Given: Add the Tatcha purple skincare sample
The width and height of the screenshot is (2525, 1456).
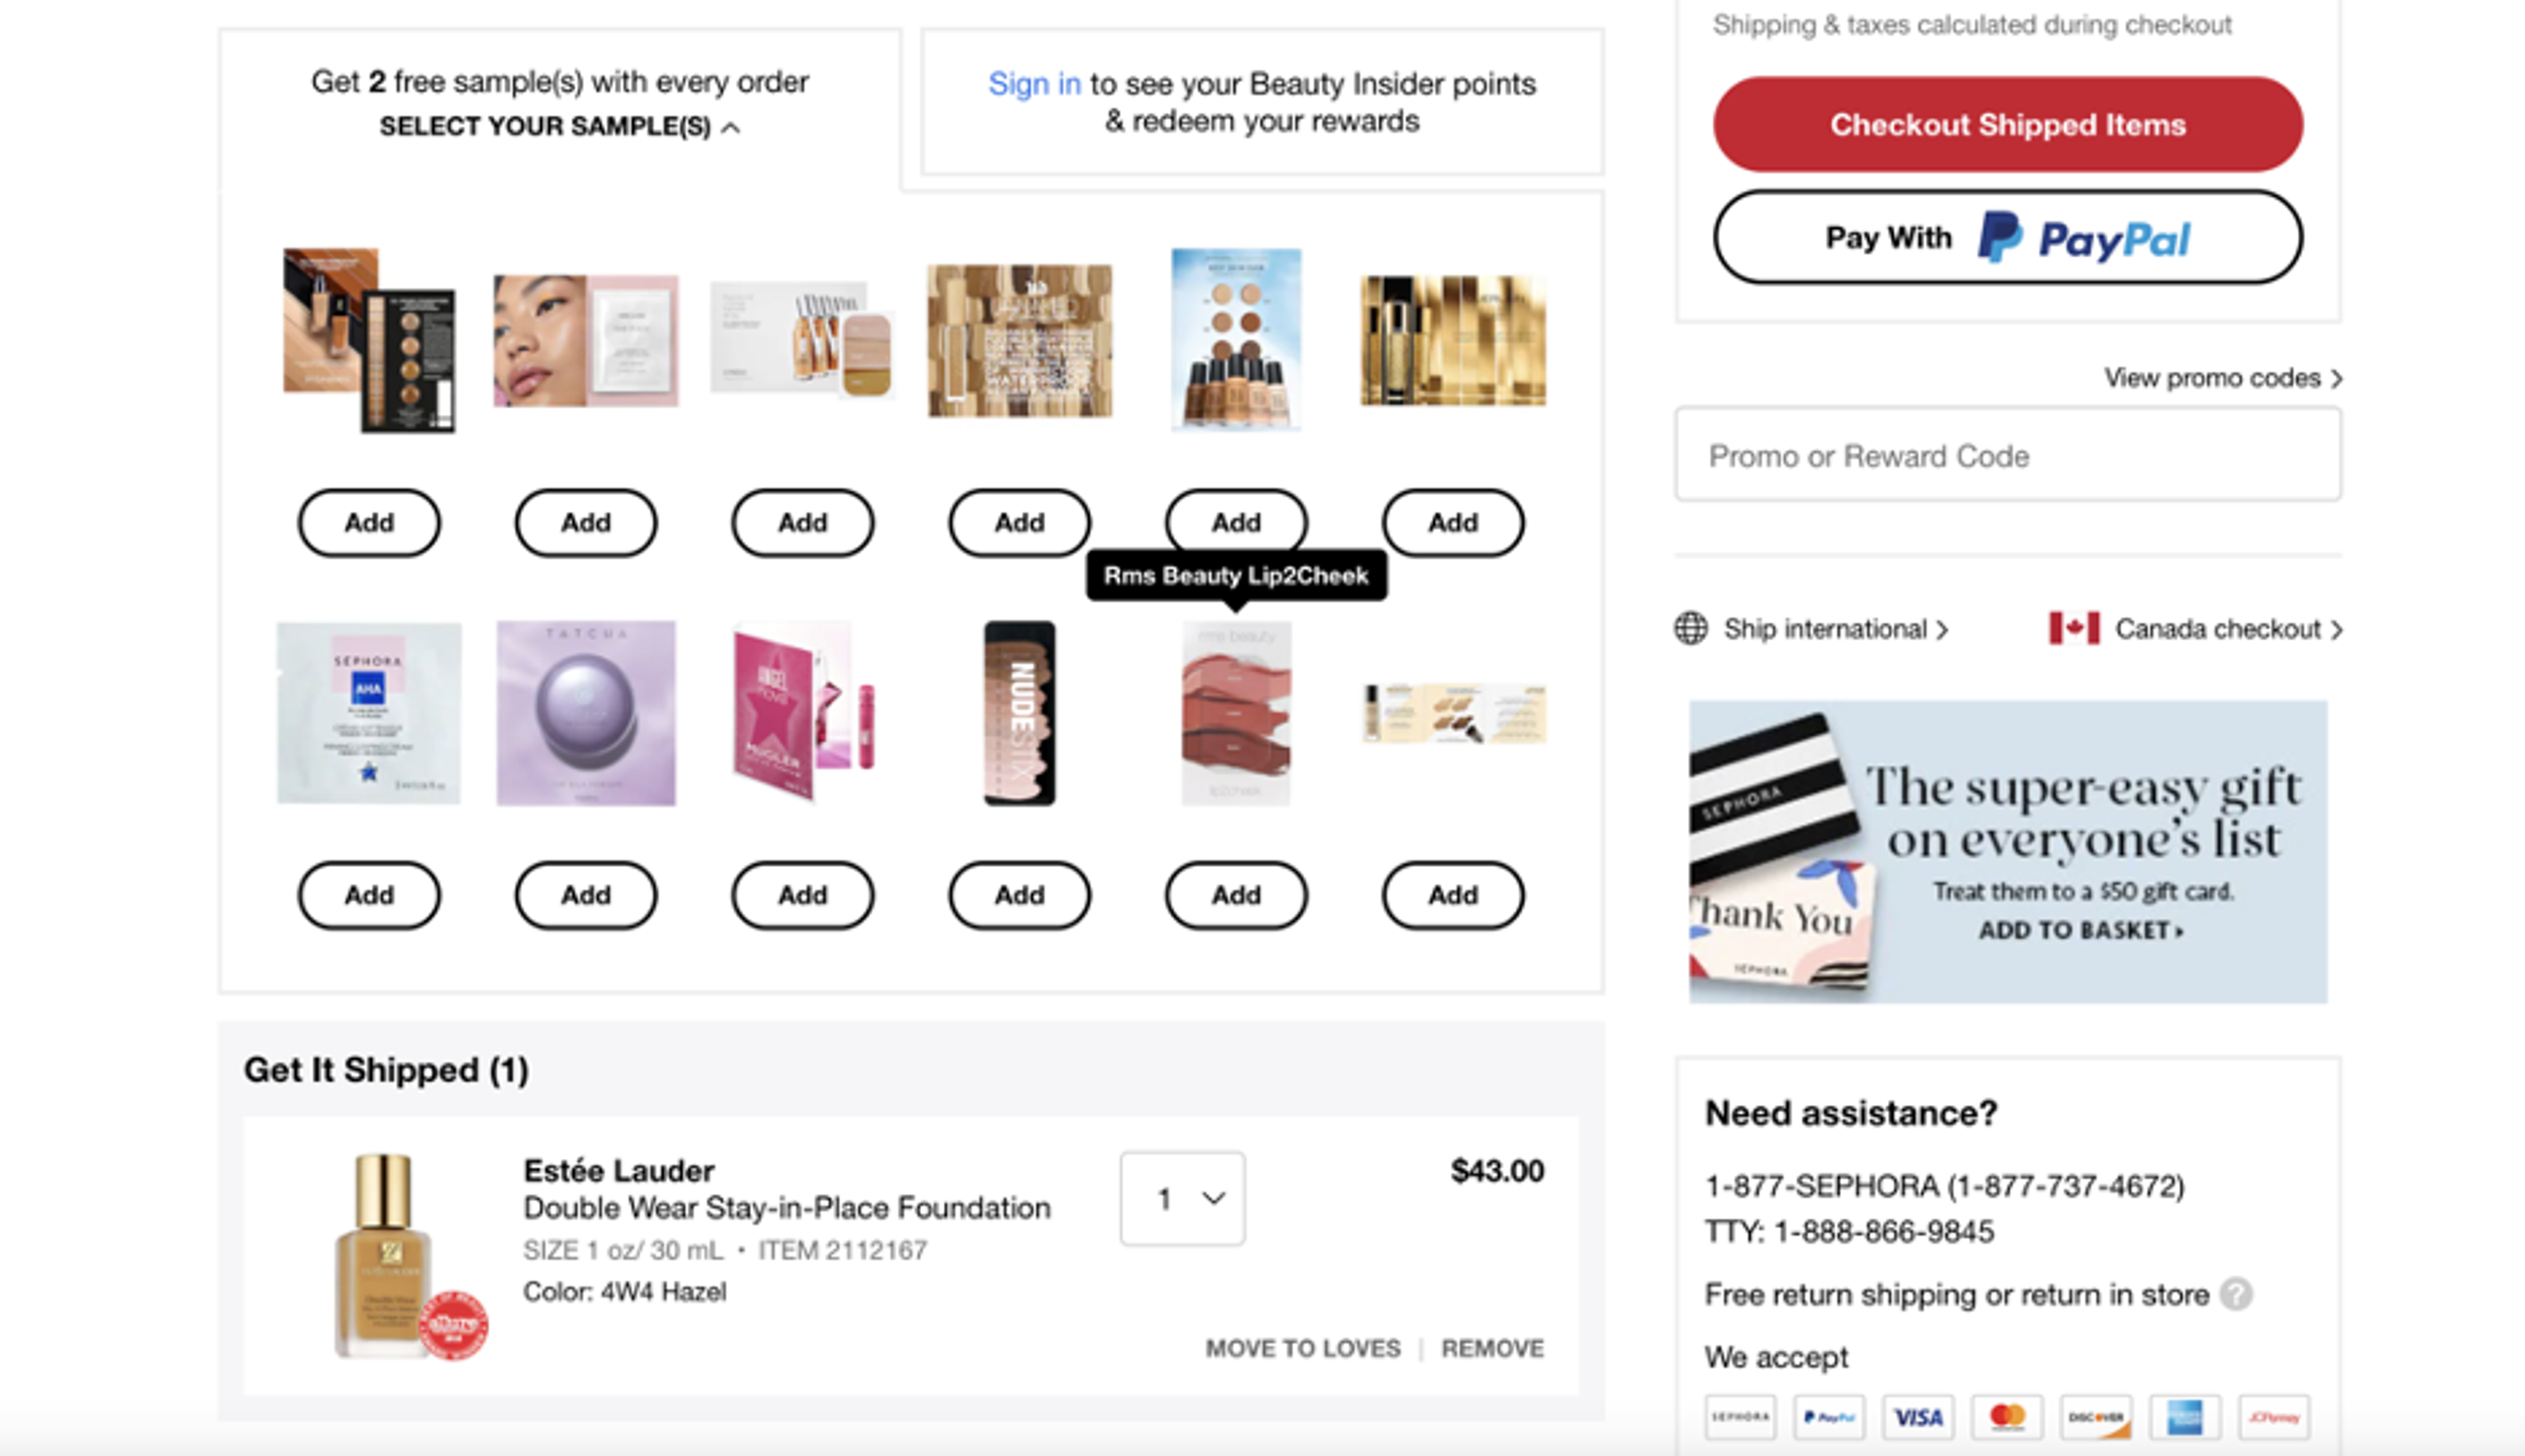Looking at the screenshot, I should tap(585, 895).
